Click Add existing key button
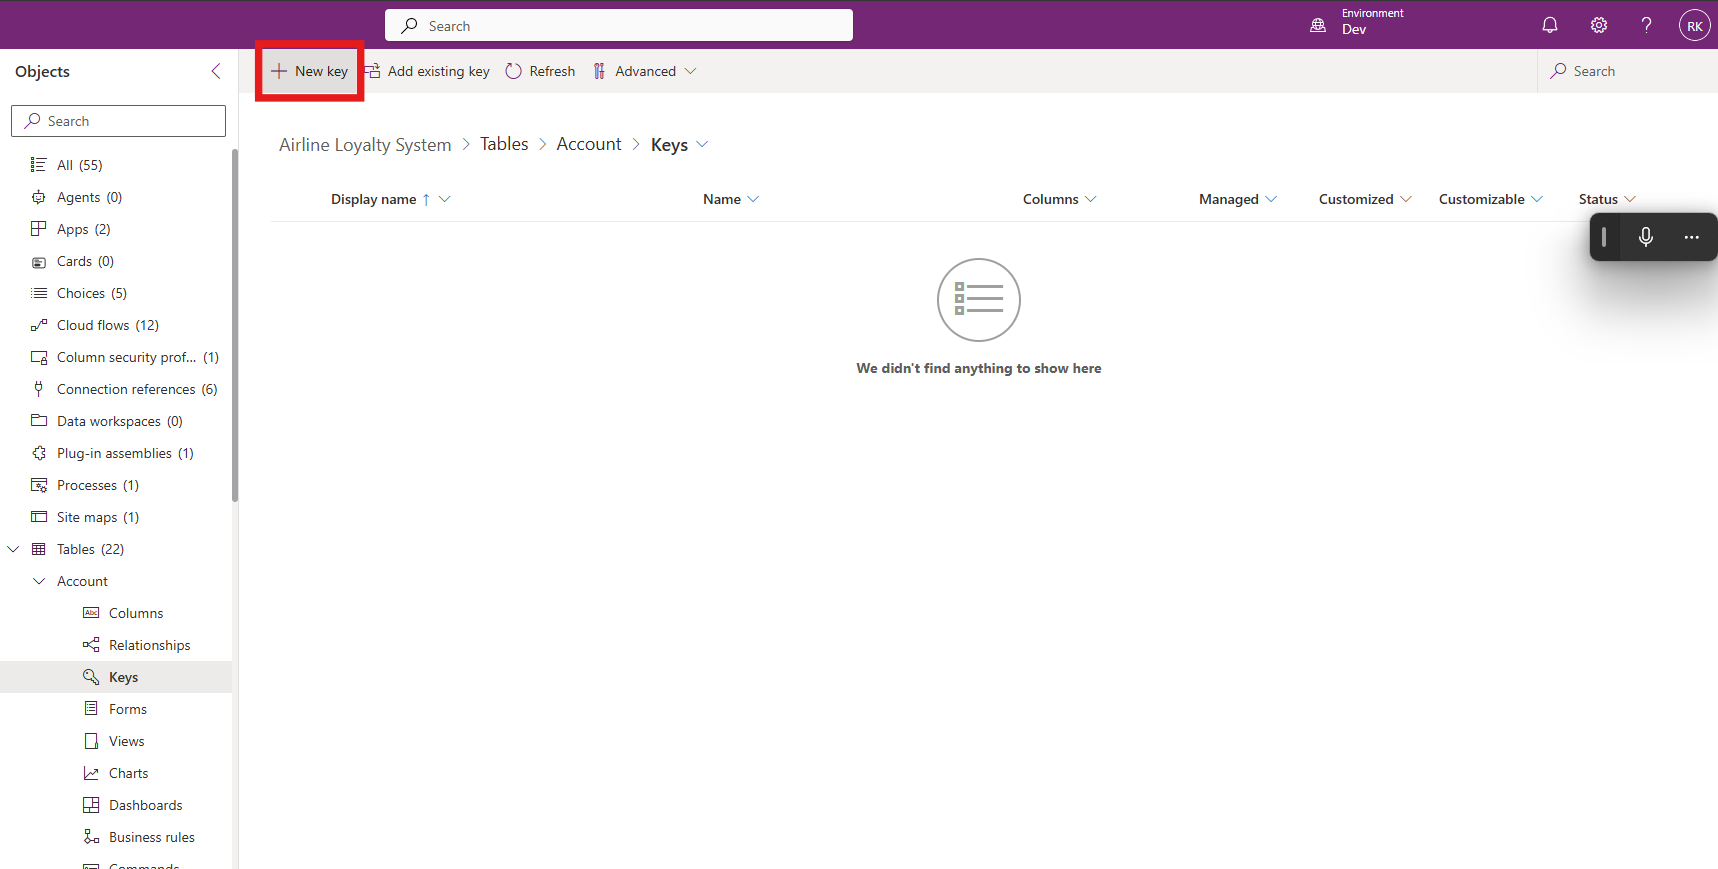 [x=428, y=71]
